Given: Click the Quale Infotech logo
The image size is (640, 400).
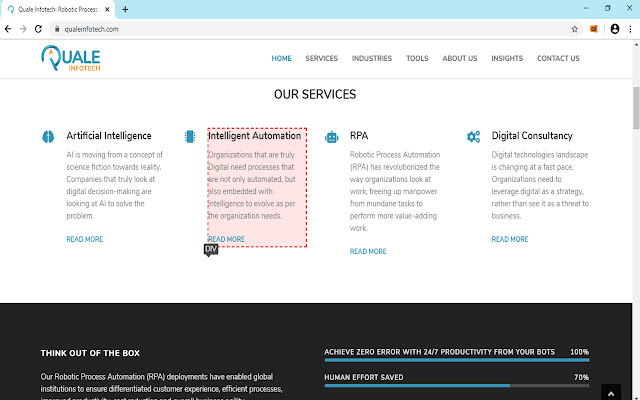Looking at the screenshot, I should (71, 58).
